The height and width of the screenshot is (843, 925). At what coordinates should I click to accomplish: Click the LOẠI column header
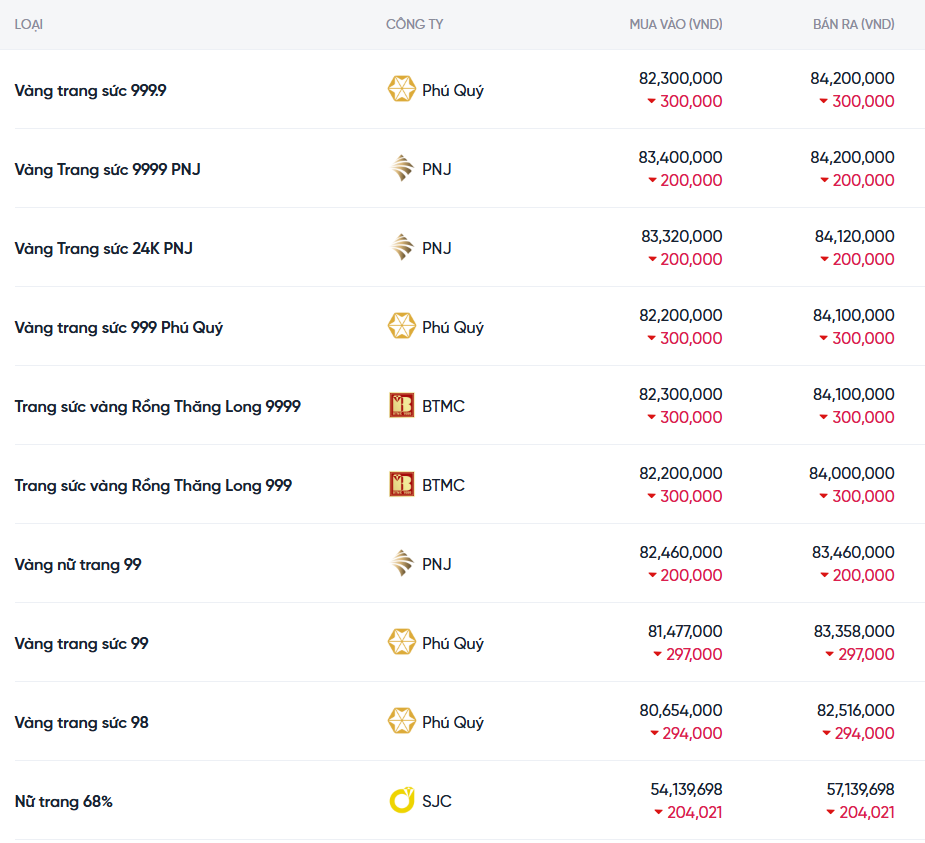point(28,25)
